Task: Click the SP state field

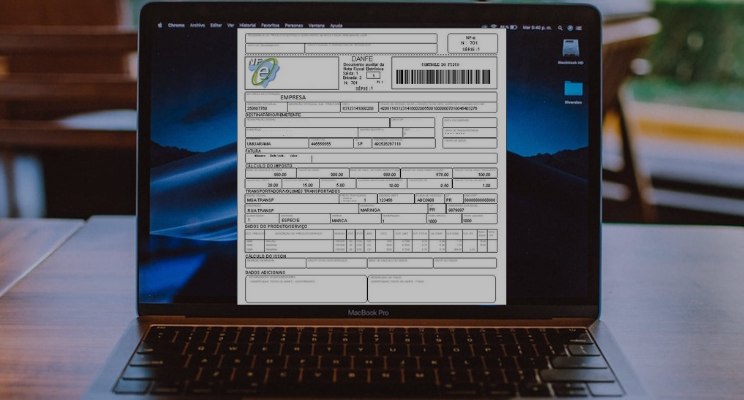Action: (x=362, y=143)
